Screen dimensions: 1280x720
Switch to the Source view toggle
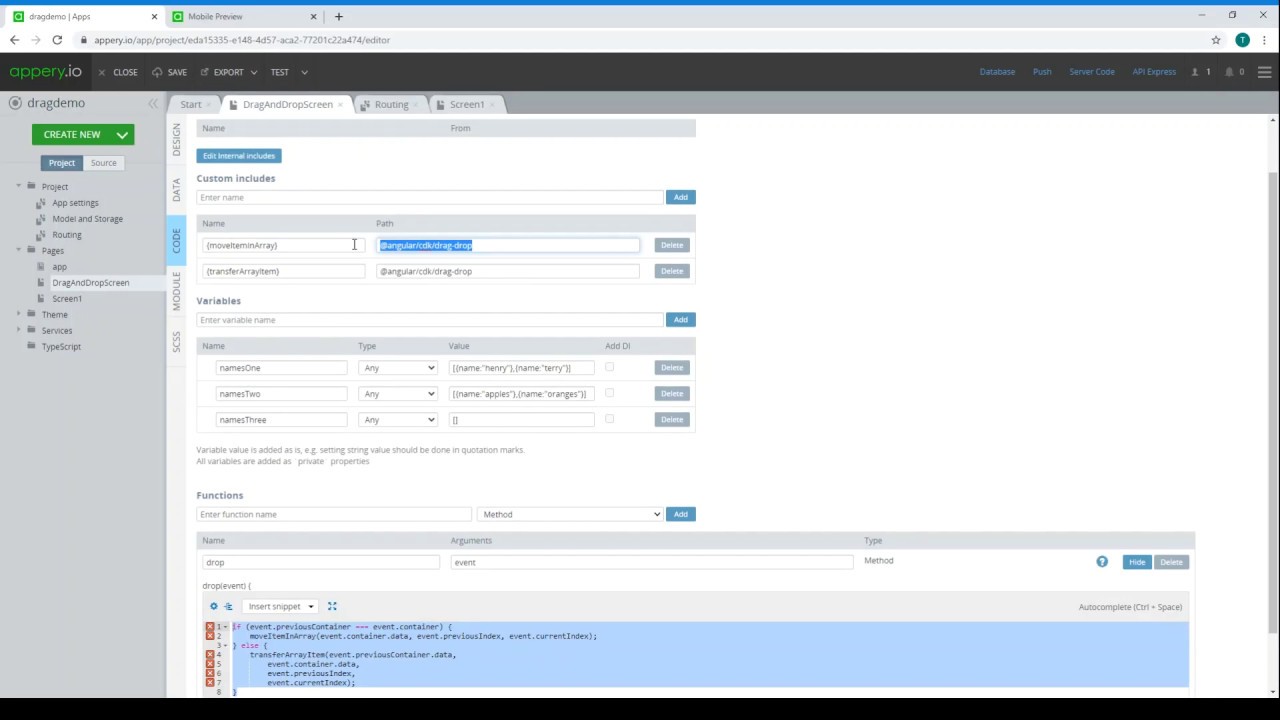pyautogui.click(x=103, y=163)
